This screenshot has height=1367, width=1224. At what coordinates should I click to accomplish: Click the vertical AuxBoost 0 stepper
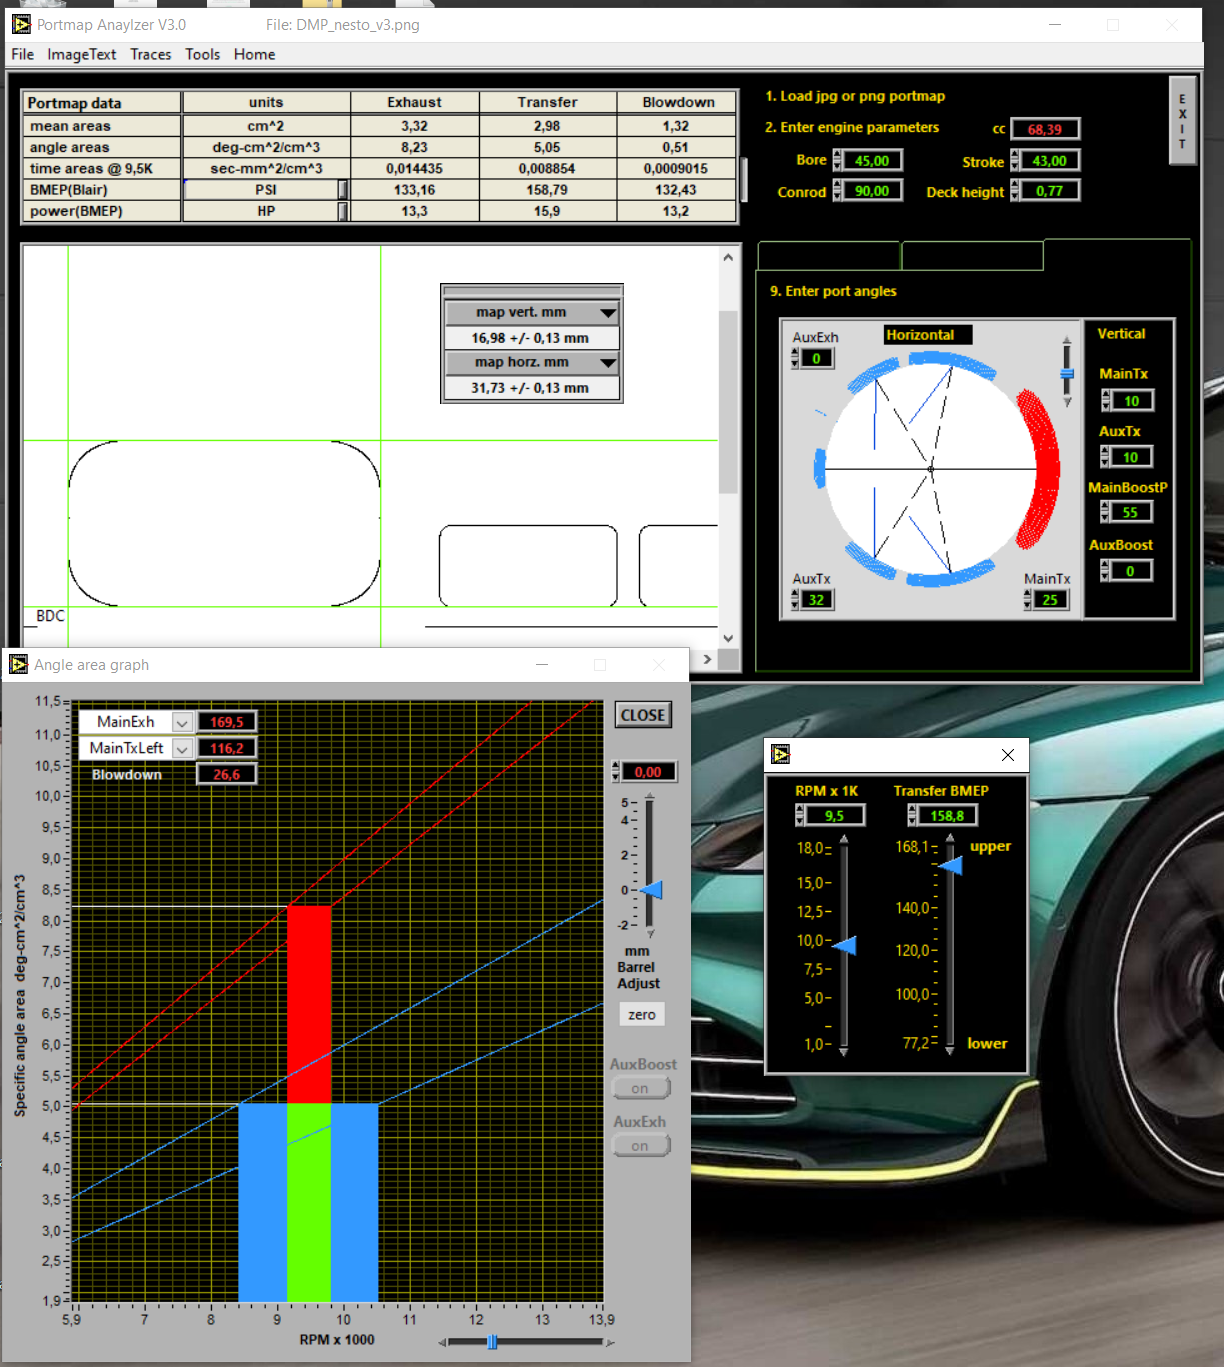pos(1105,571)
